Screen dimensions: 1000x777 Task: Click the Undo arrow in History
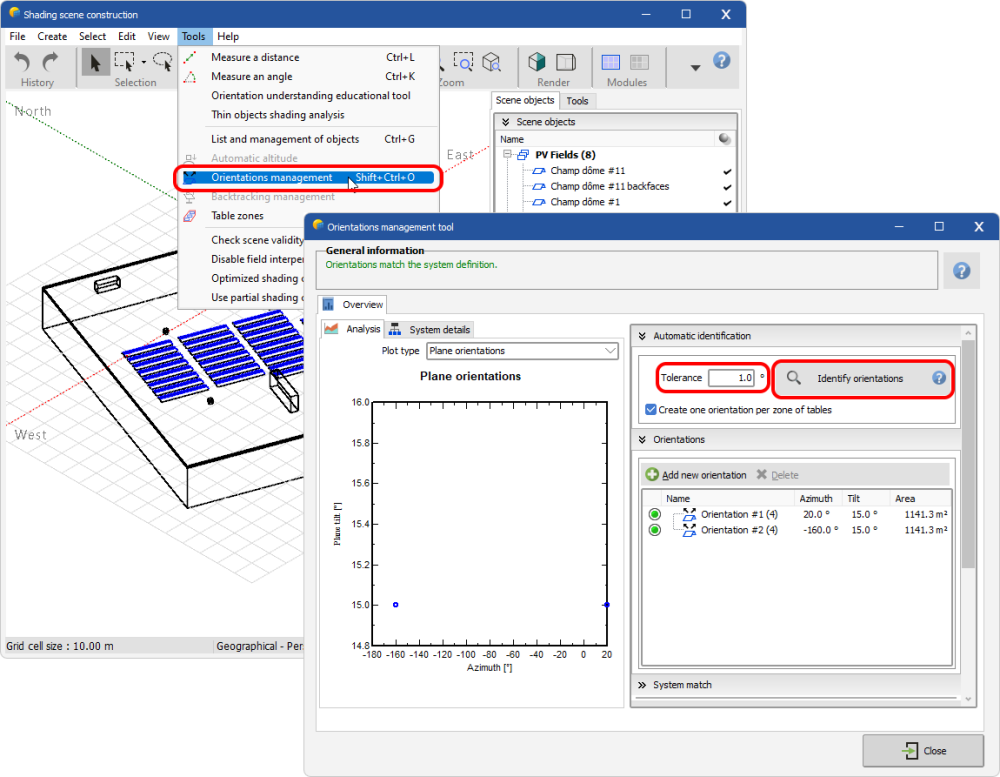[23, 63]
